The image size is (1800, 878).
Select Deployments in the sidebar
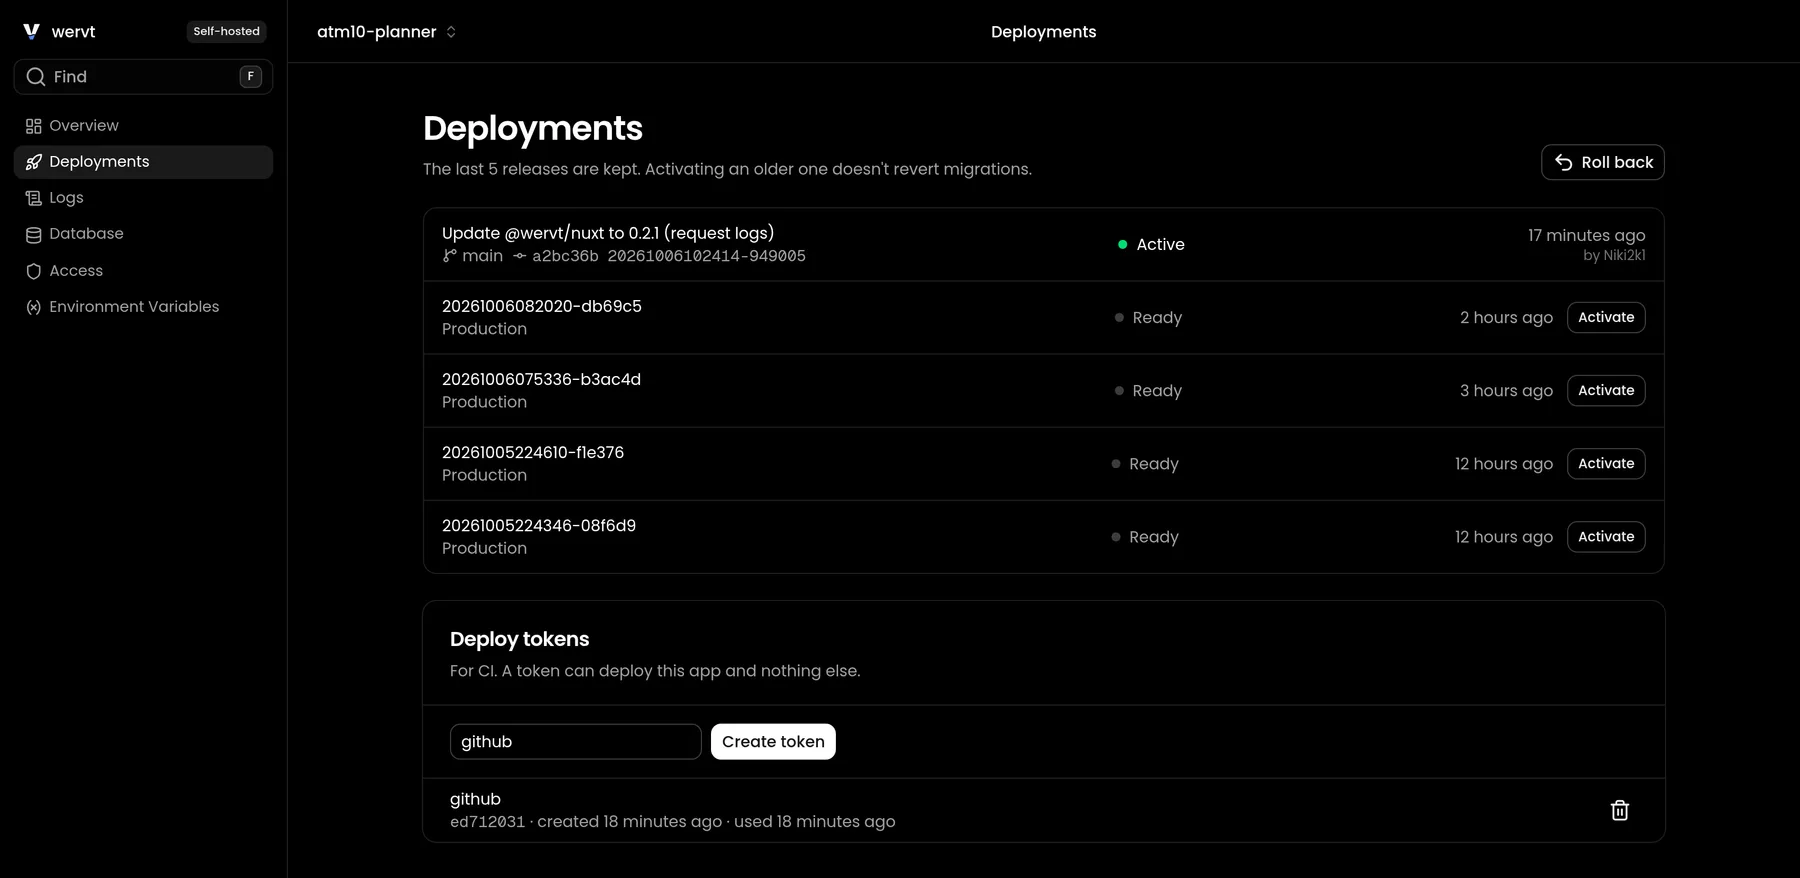[143, 162]
